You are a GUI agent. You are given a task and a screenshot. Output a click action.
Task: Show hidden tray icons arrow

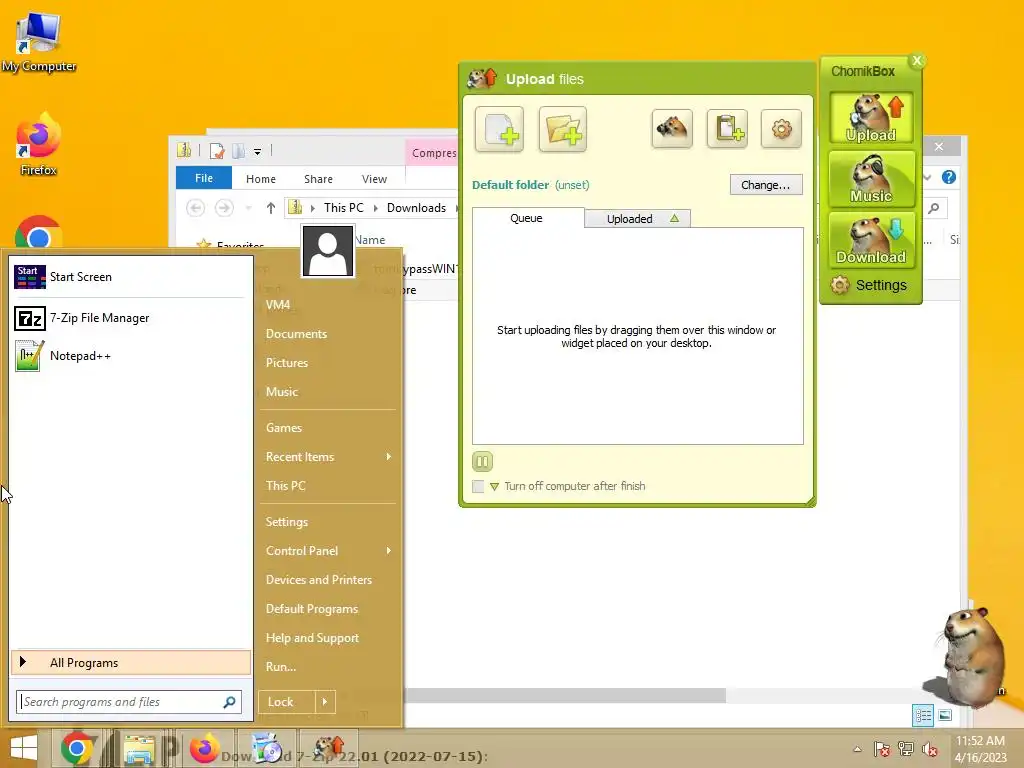857,749
